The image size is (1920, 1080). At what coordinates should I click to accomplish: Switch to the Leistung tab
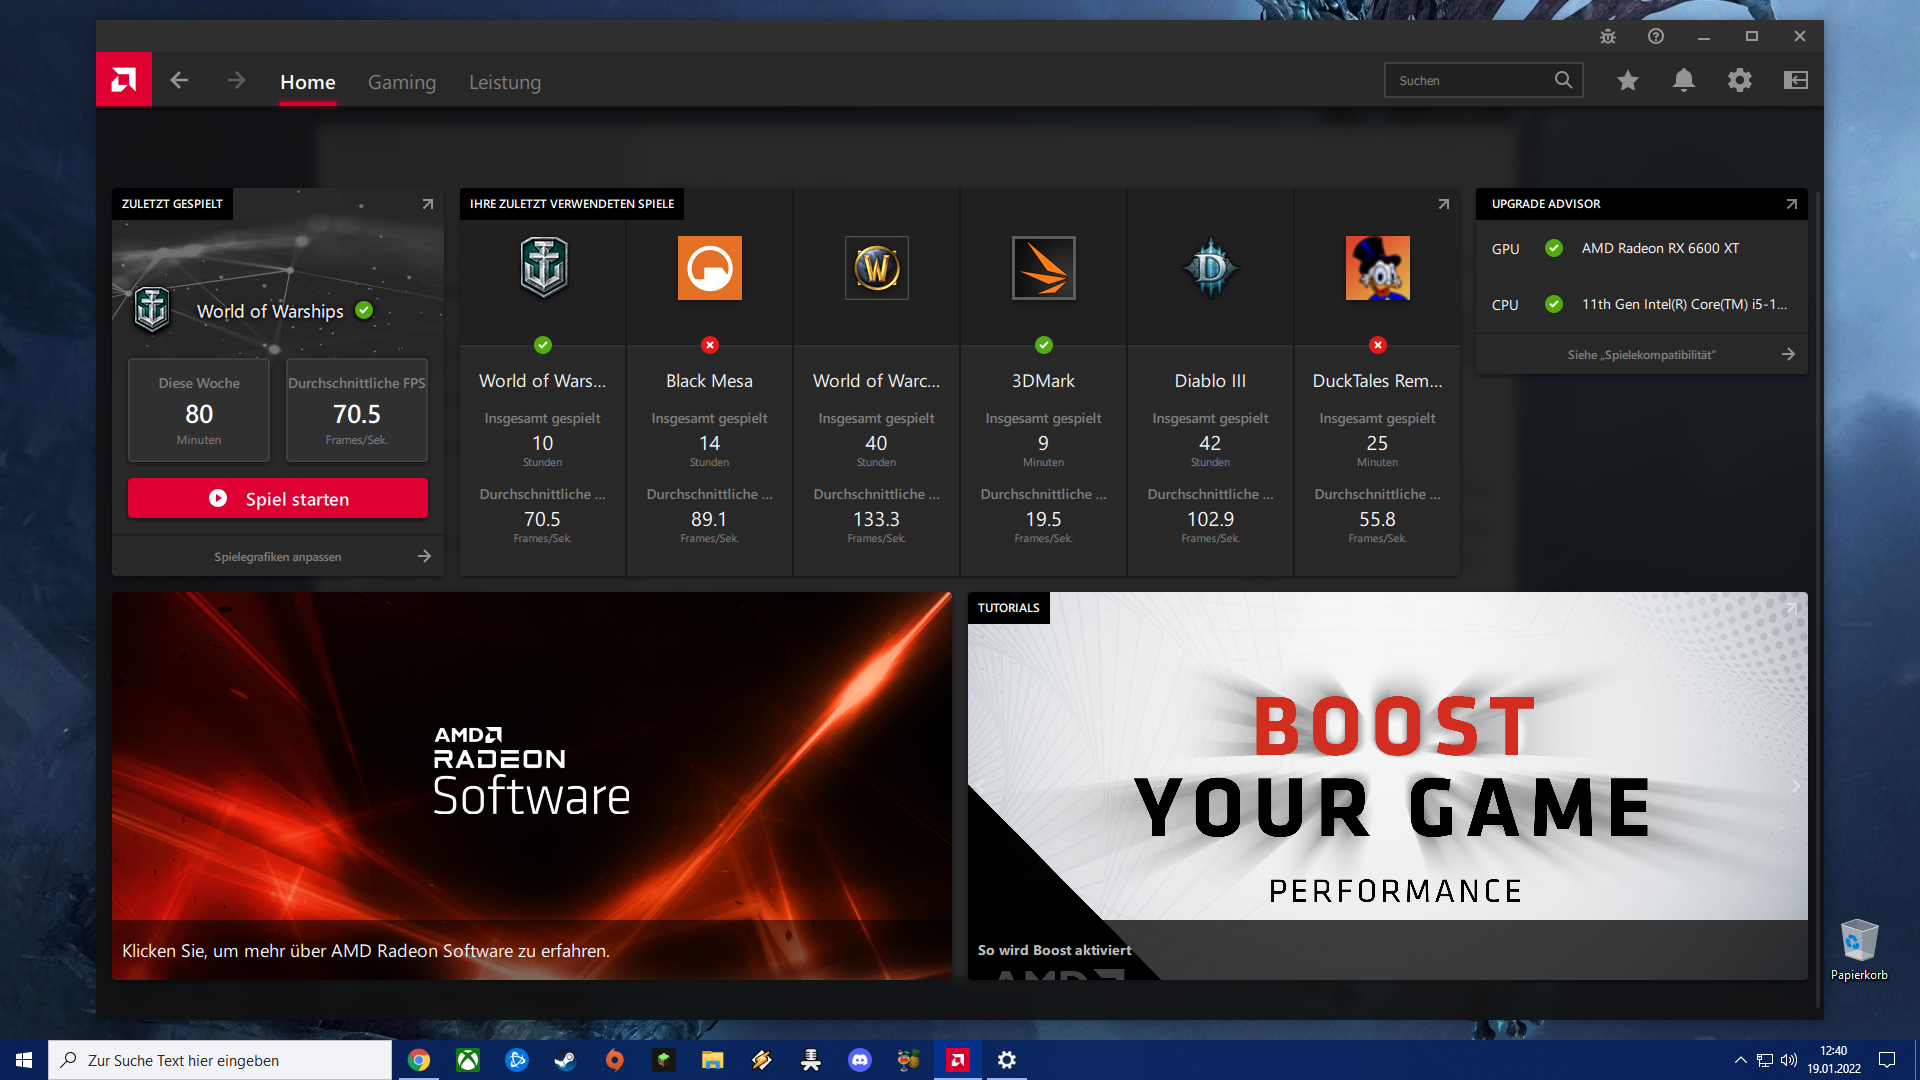[505, 82]
